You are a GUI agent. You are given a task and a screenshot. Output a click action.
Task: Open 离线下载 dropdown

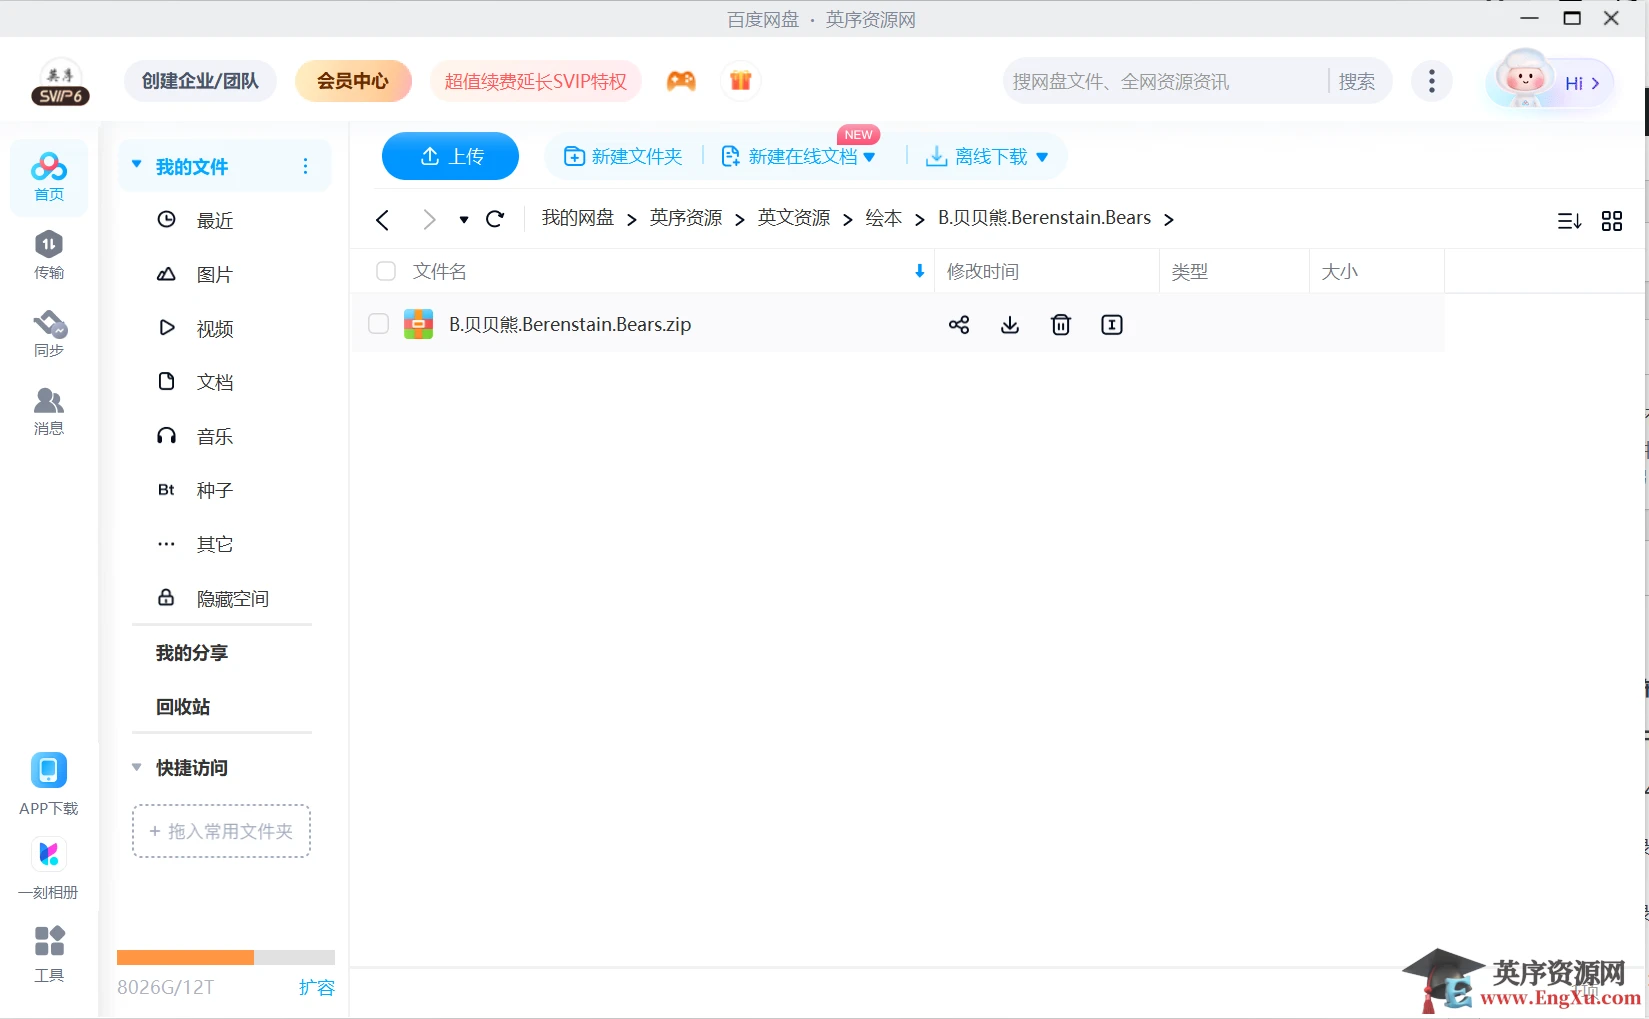click(1042, 157)
